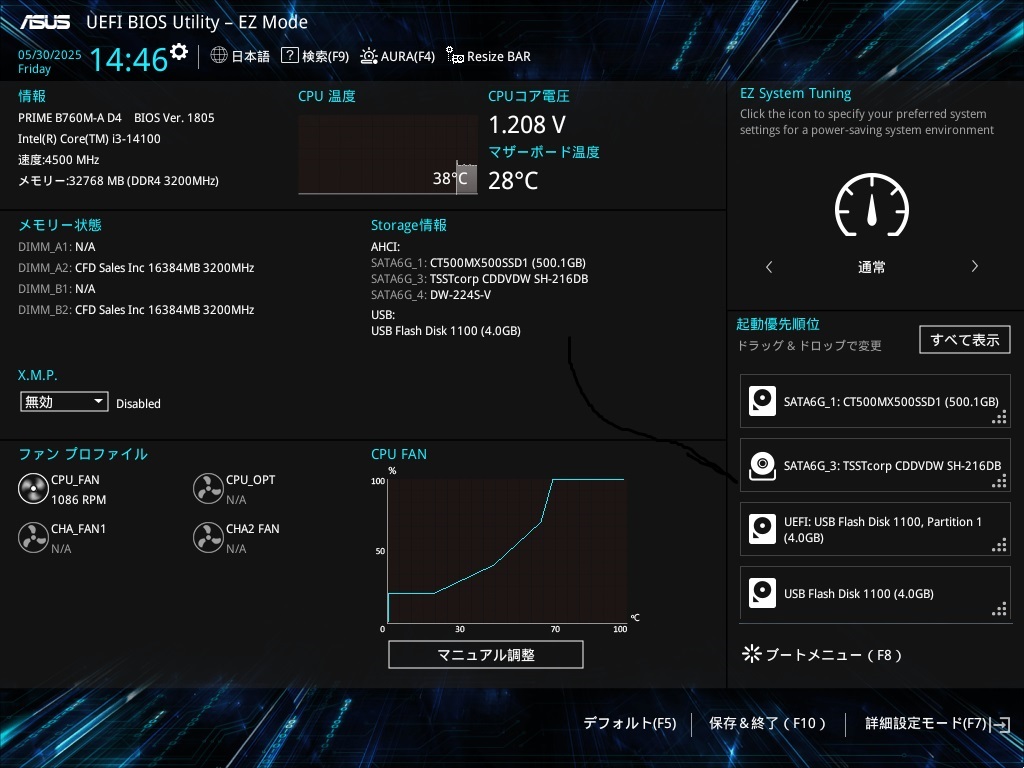The height and width of the screenshot is (768, 1024).
Task: Click the boot menu snowflake icon
Action: 752,654
